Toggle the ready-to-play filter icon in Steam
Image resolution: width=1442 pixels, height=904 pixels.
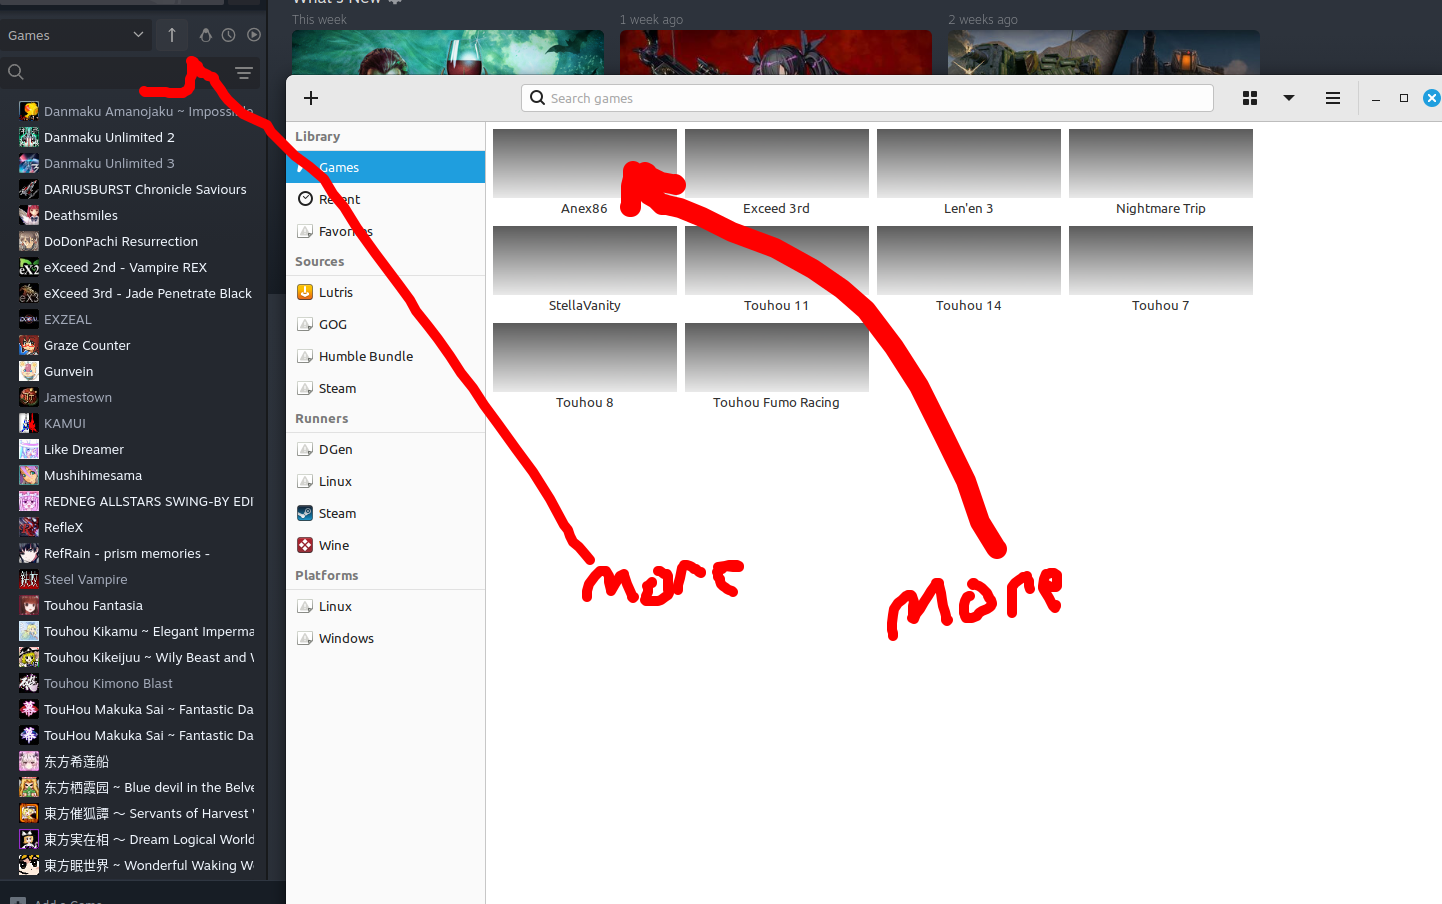pyautogui.click(x=254, y=35)
